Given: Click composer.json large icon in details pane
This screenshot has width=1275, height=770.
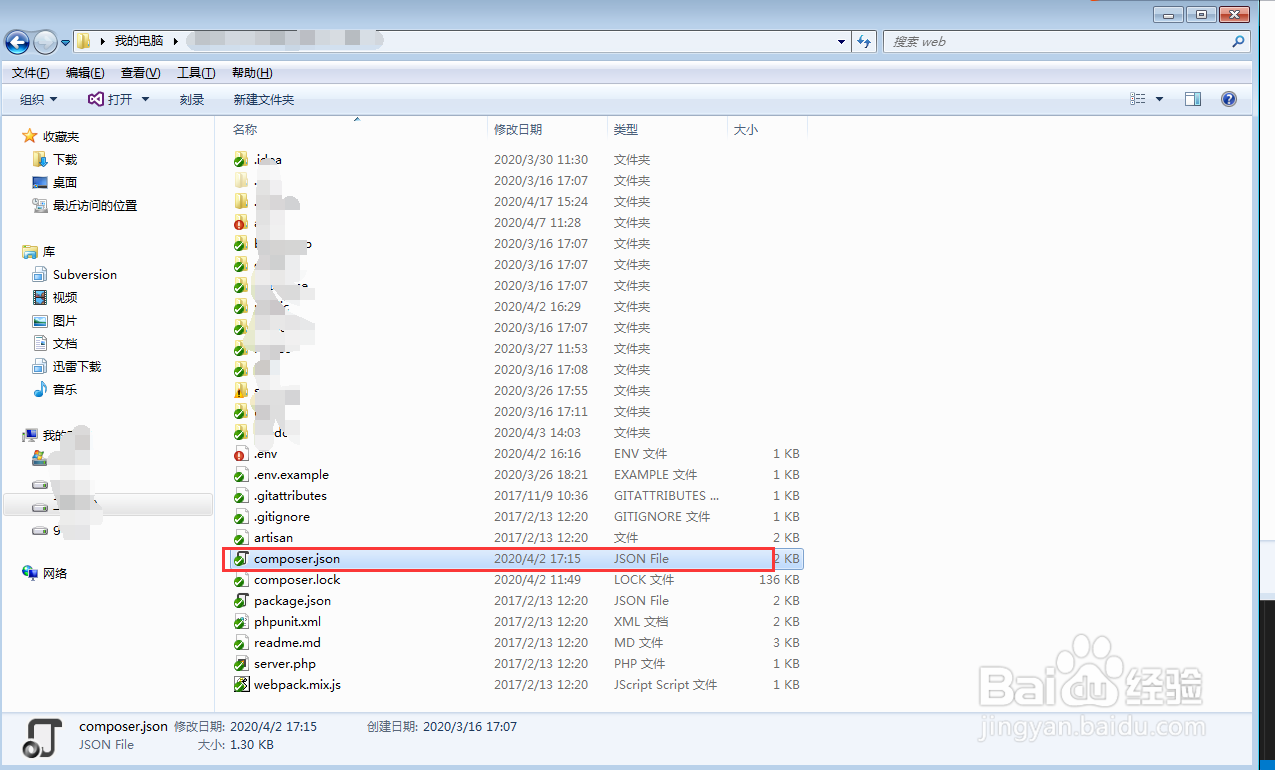Looking at the screenshot, I should coord(40,736).
